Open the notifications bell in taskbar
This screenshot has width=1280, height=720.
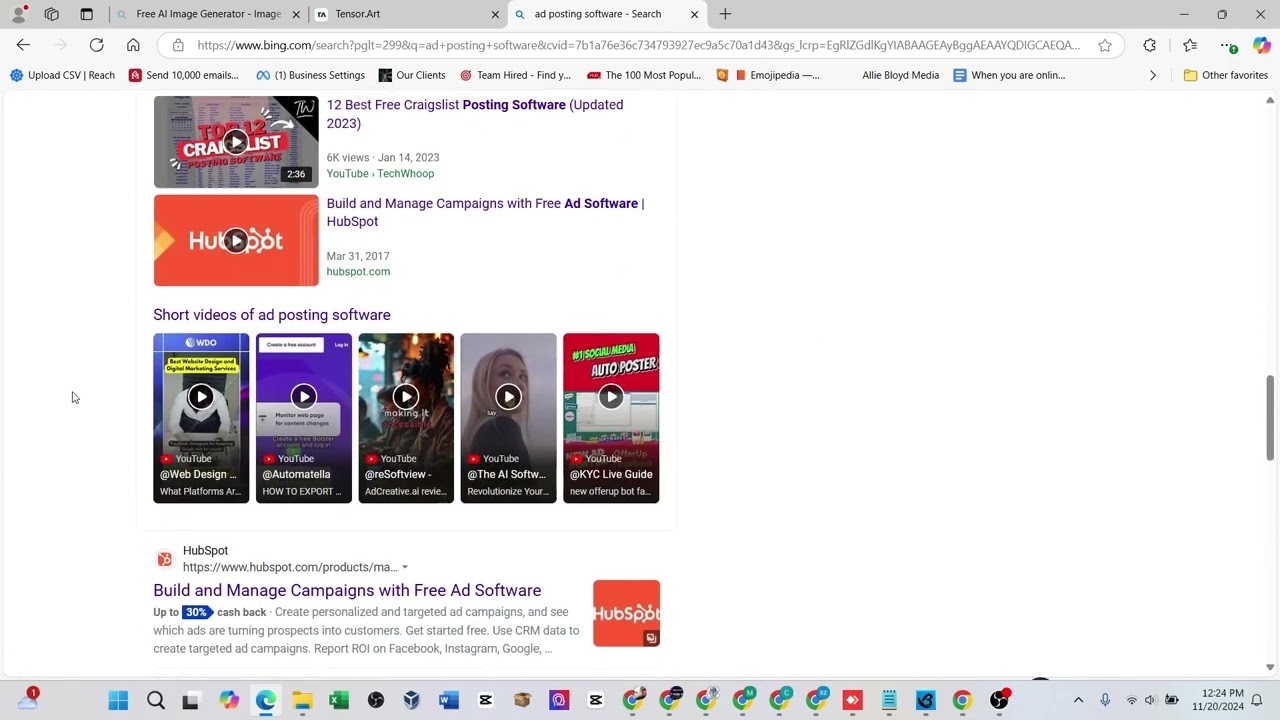click(x=1257, y=700)
